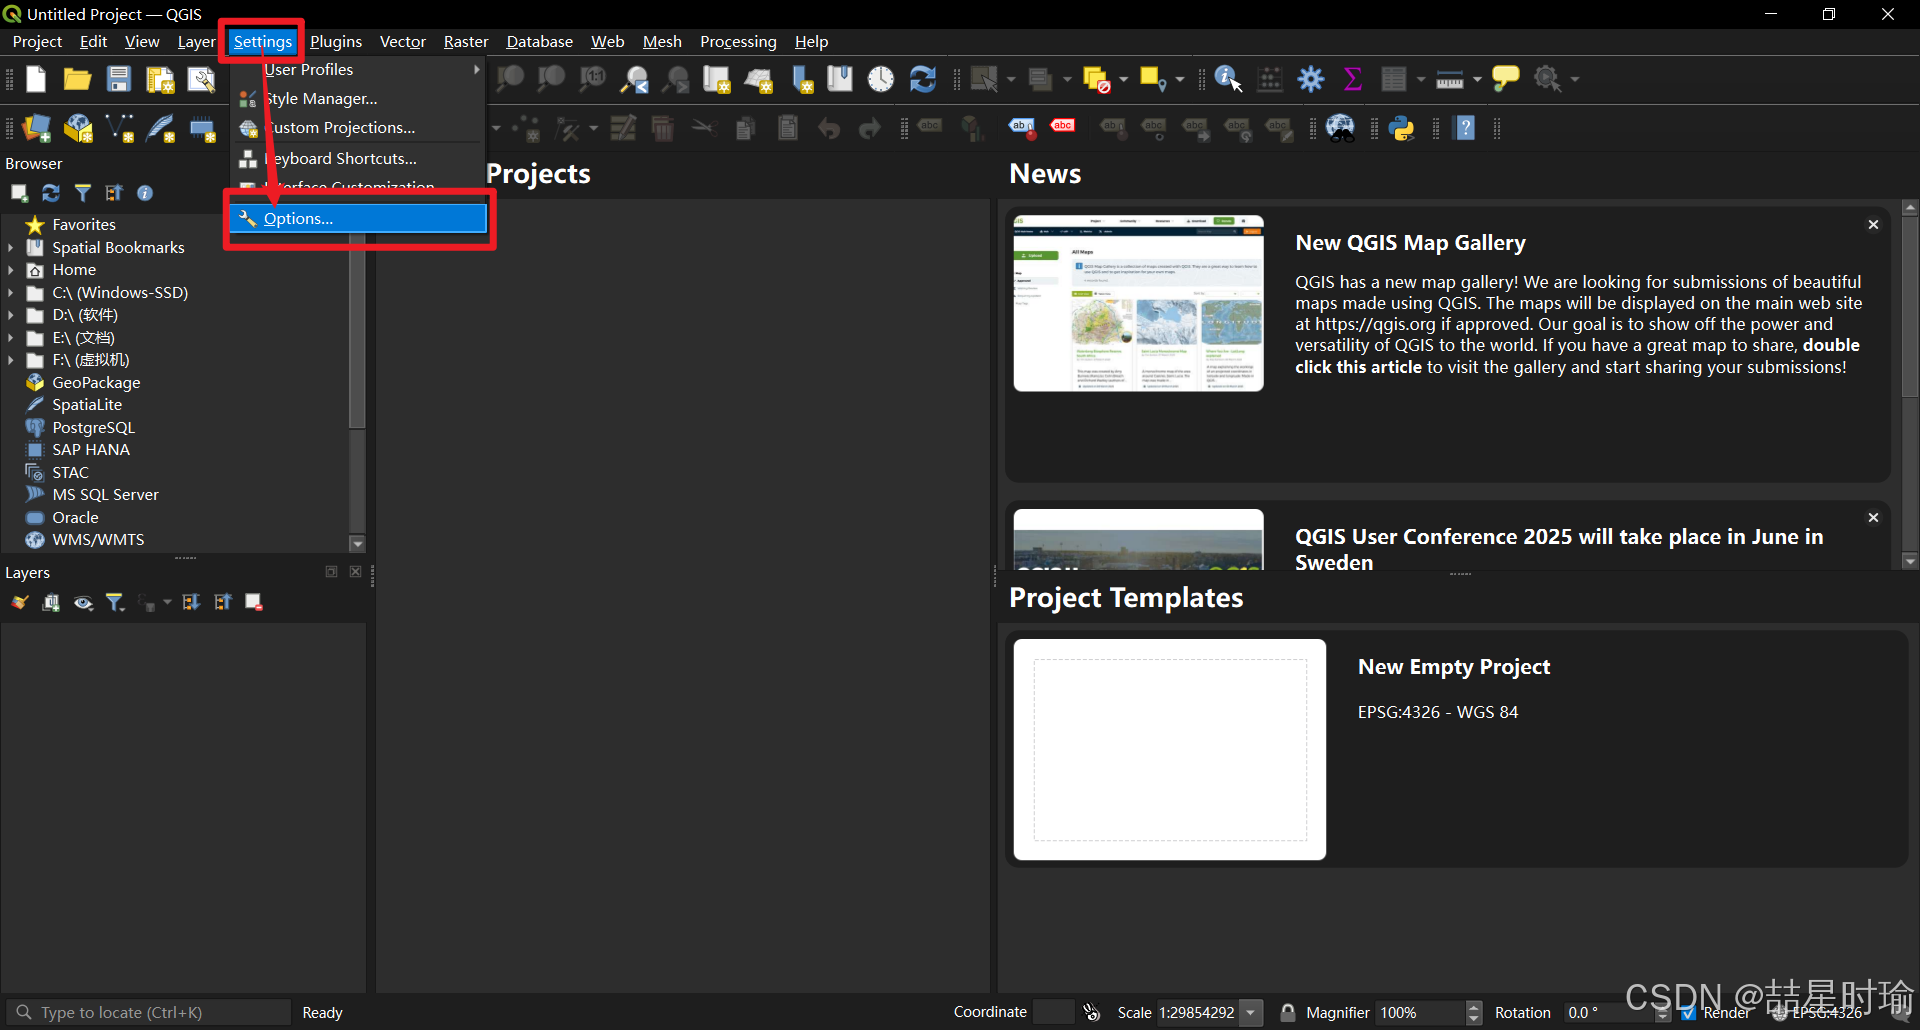The height and width of the screenshot is (1030, 1920).
Task: Expand the C:\ (Windows-SSD) drive
Action: click(x=11, y=293)
